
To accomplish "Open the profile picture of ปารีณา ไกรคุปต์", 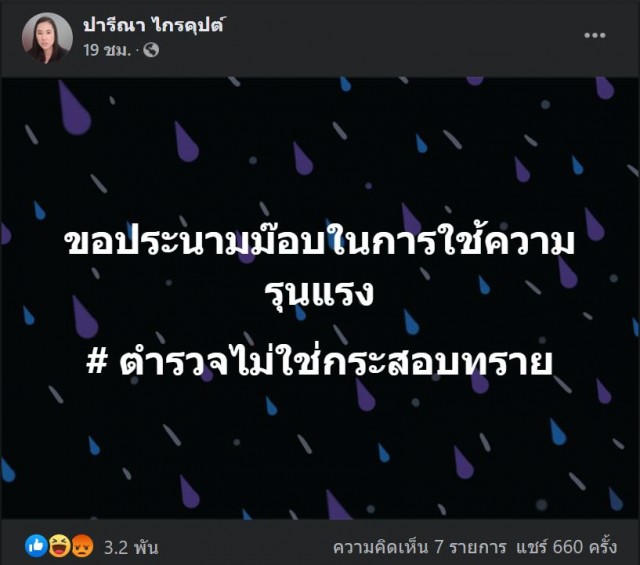I will coord(47,38).
